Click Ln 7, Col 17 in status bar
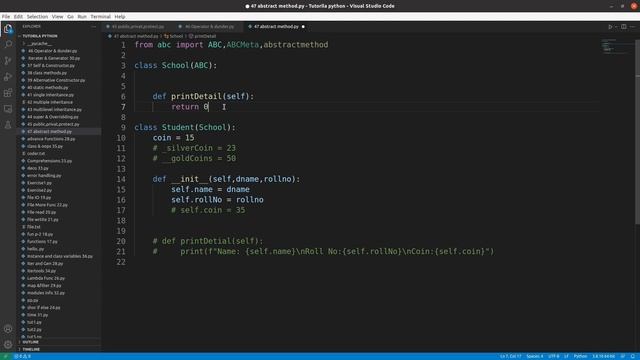The image size is (640, 360). click(511, 356)
